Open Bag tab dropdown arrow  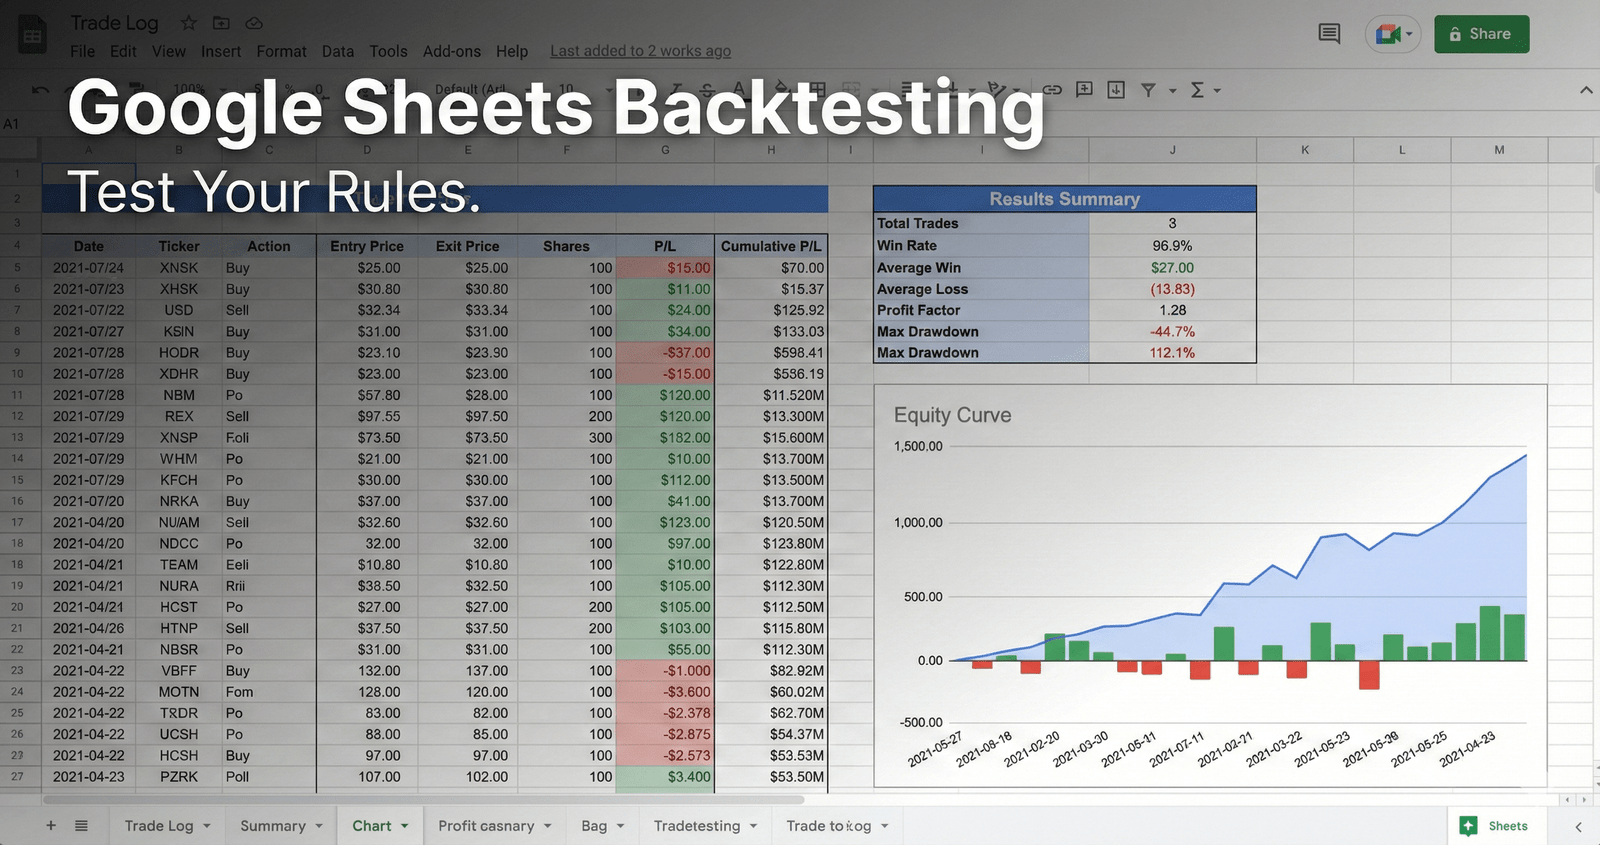click(621, 826)
